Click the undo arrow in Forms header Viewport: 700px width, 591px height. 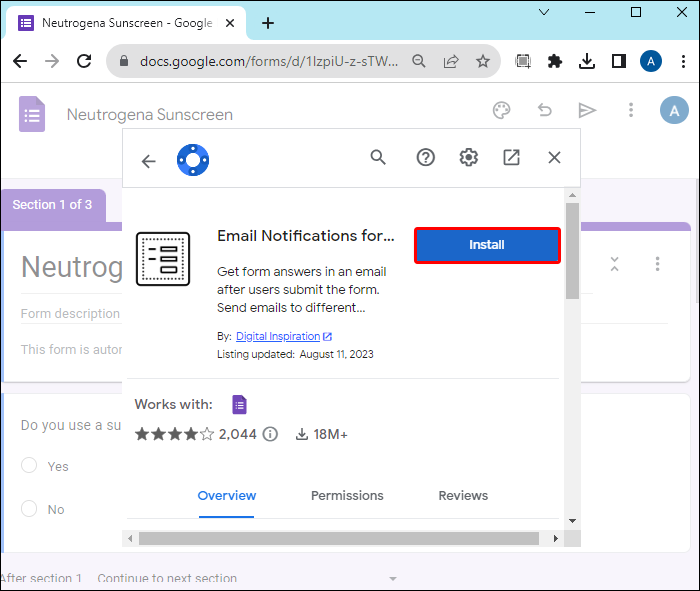(x=545, y=110)
